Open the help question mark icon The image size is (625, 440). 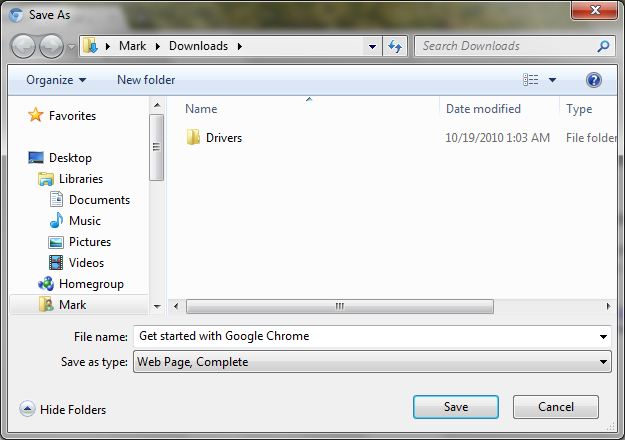[x=593, y=80]
